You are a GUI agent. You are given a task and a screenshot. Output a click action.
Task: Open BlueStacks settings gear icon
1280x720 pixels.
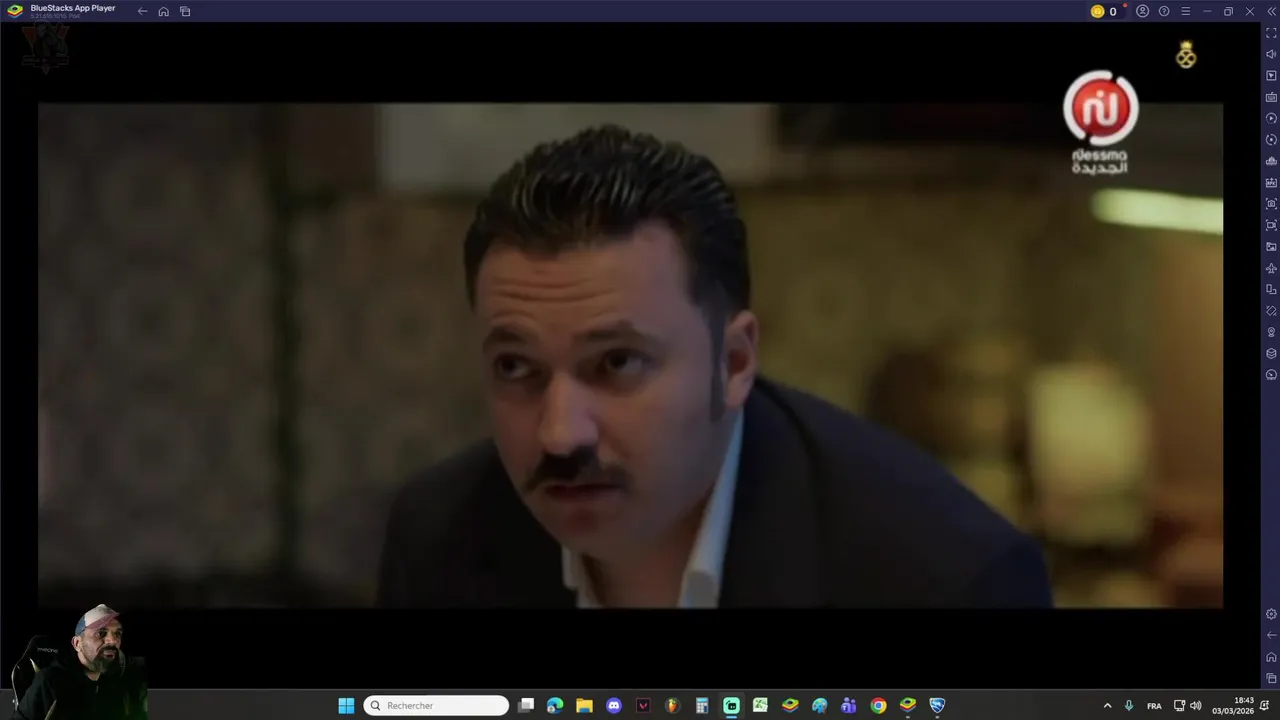[x=1271, y=614]
